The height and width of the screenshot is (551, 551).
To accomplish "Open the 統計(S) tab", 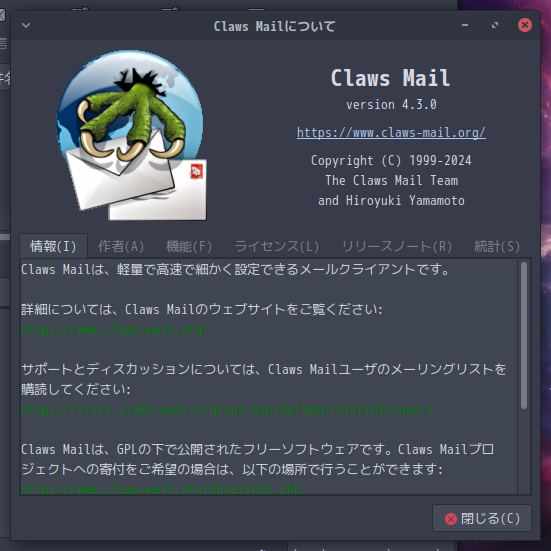I will coord(497,246).
